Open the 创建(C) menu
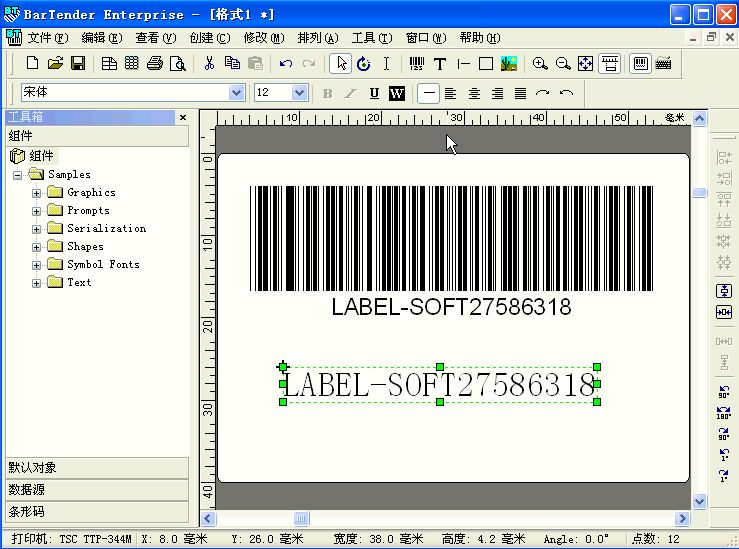This screenshot has width=739, height=549. click(210, 38)
